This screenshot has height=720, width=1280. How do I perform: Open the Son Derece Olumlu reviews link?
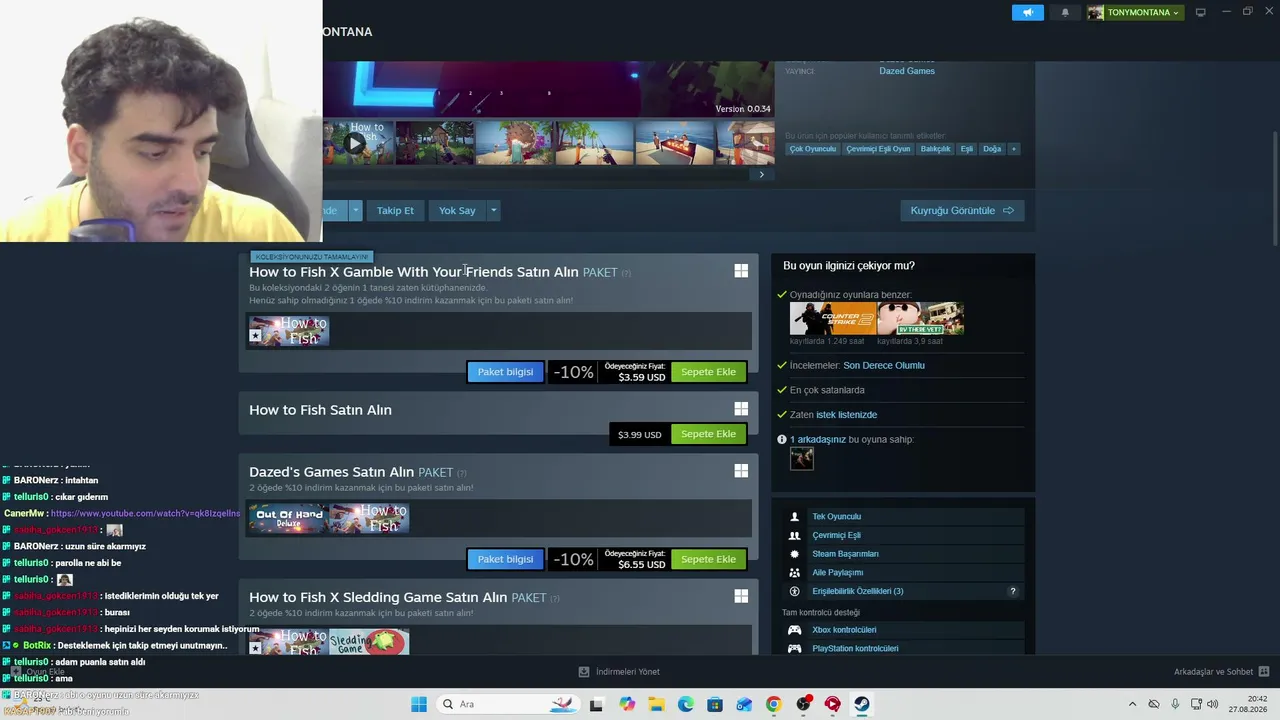click(x=884, y=365)
